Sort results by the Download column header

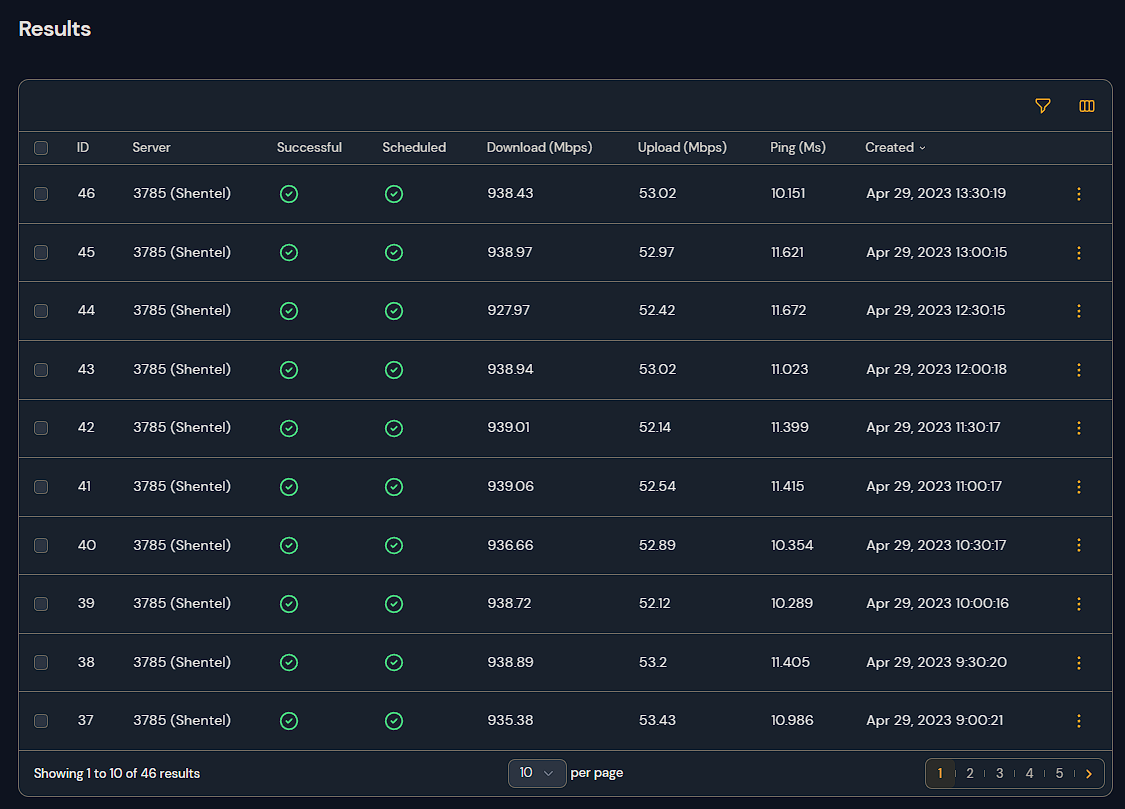click(x=539, y=147)
